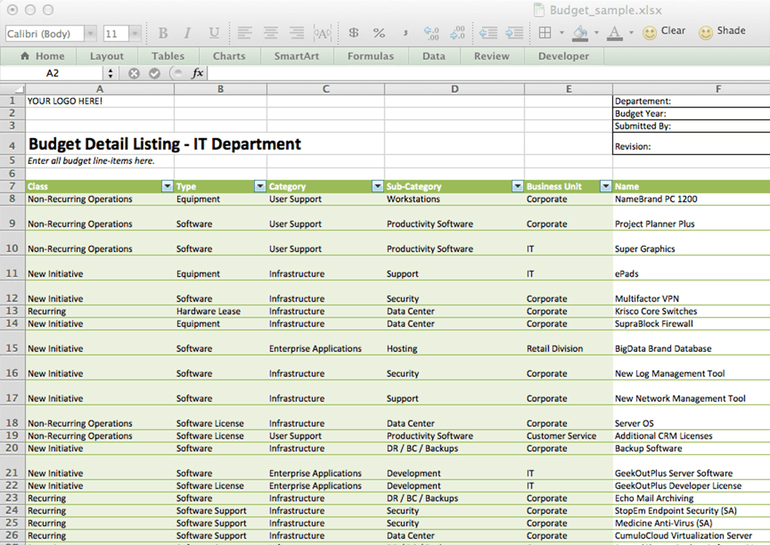Image resolution: width=770 pixels, height=545 pixels.
Task: Open the Class column filter dropdown
Action: 167,186
